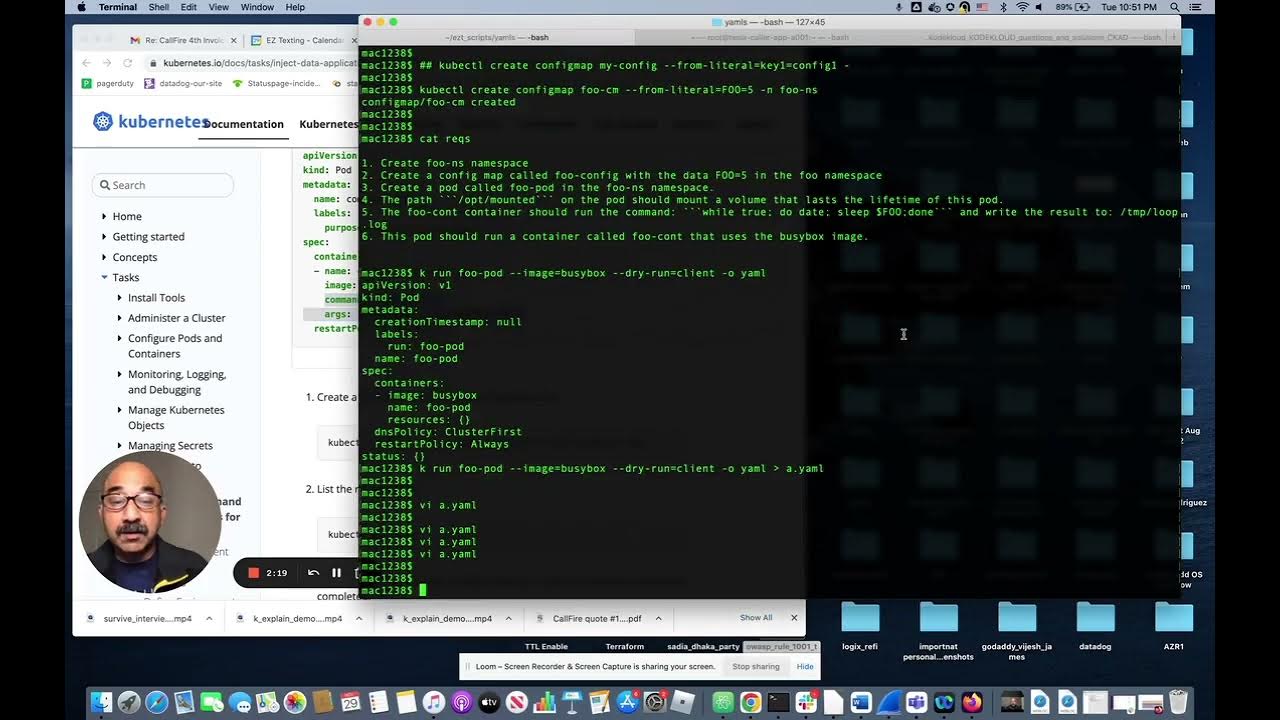
Task: Close the Chrome downloads bar
Action: point(794,618)
